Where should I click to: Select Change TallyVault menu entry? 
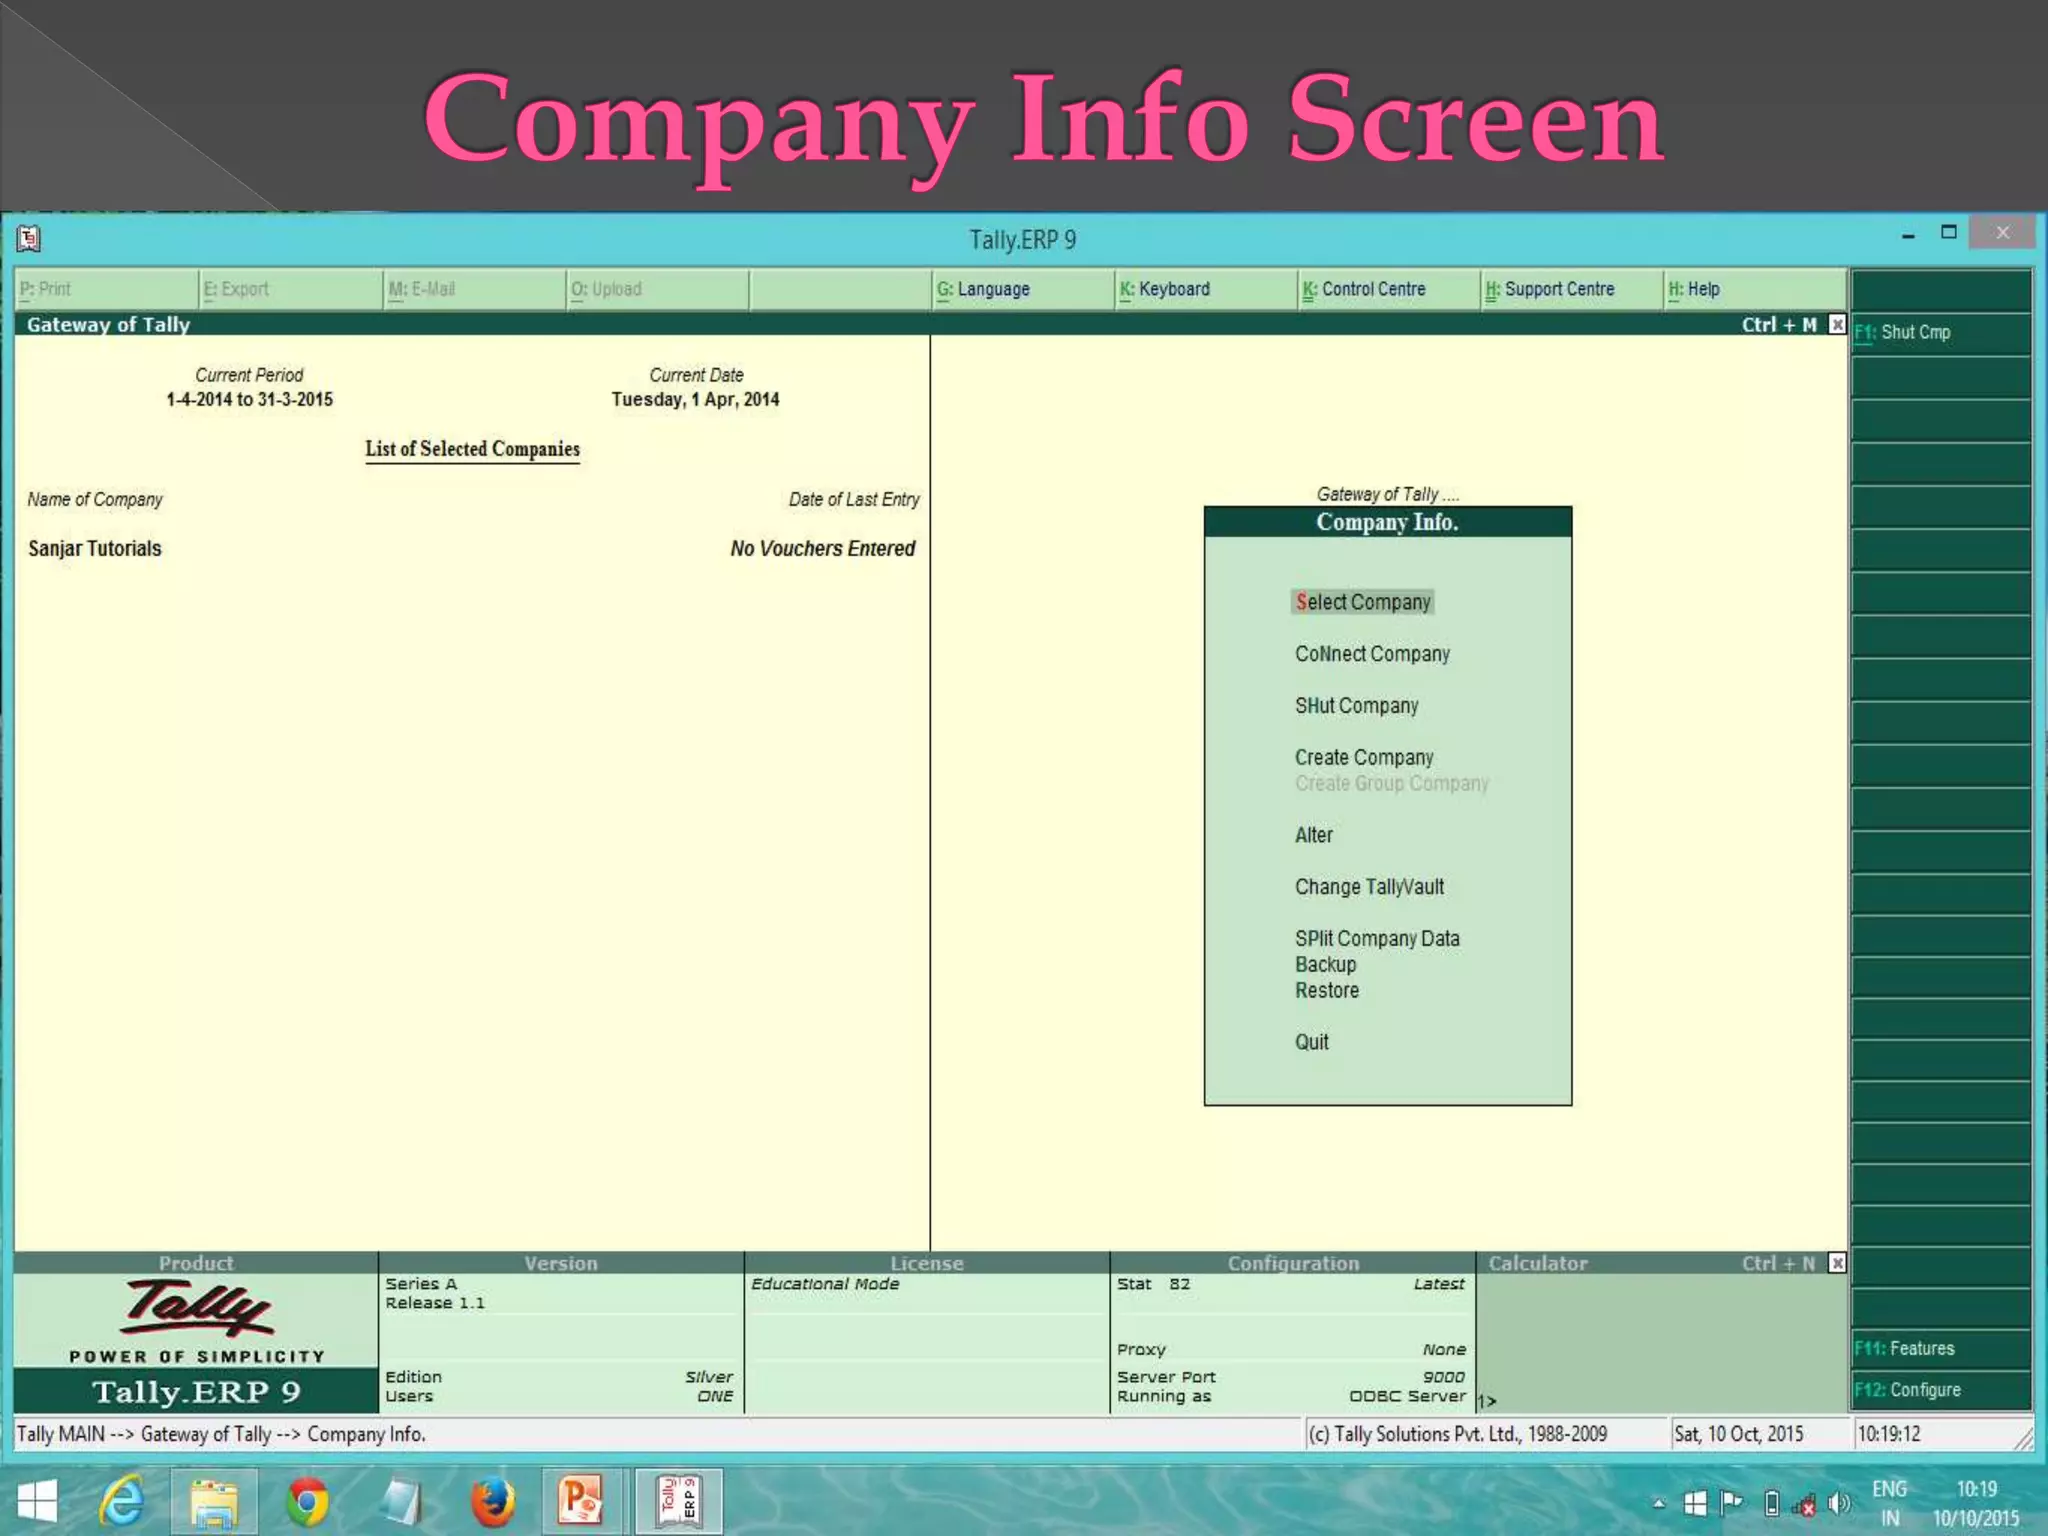tap(1369, 887)
